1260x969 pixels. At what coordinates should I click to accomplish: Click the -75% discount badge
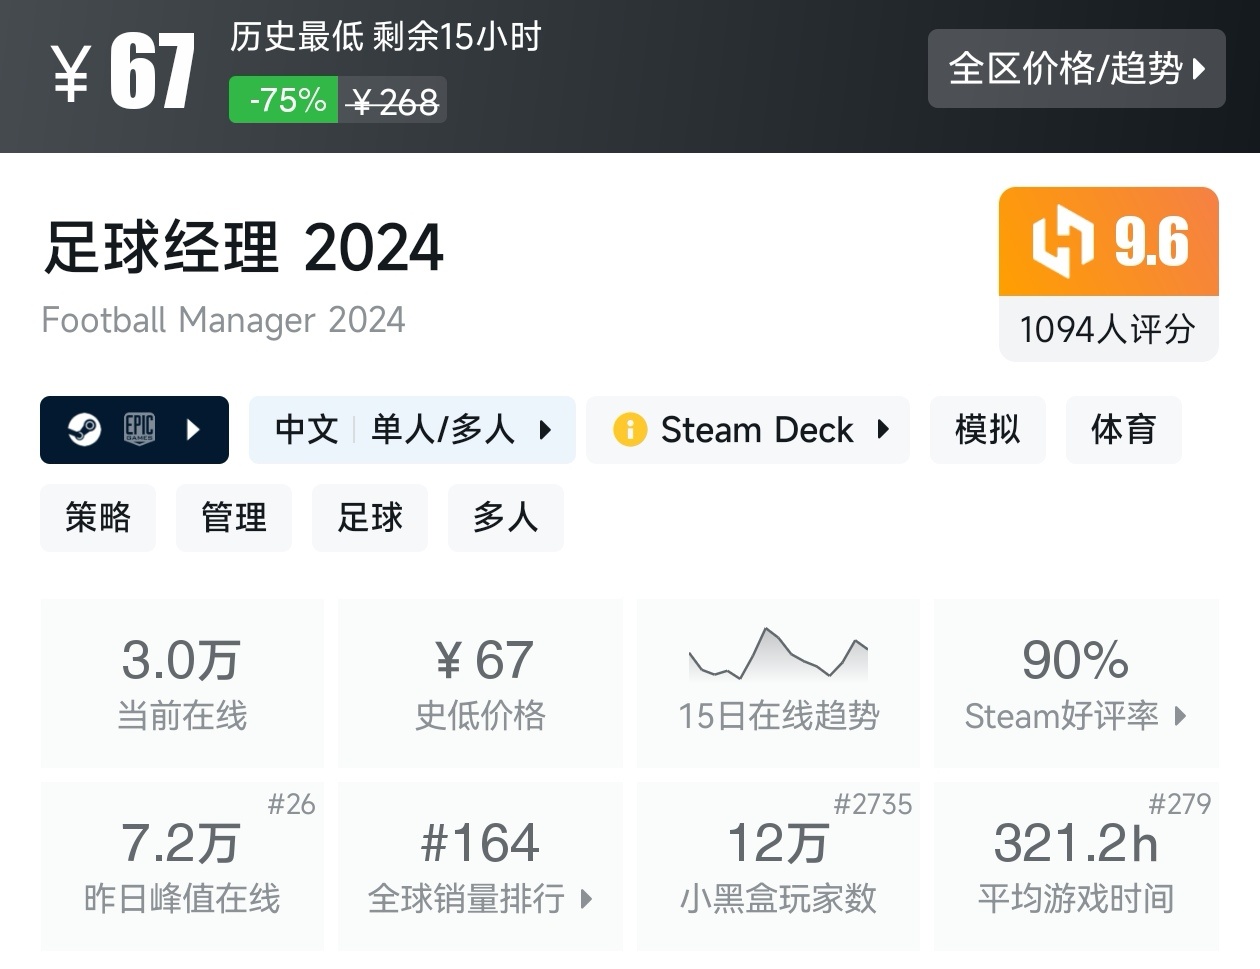(285, 101)
